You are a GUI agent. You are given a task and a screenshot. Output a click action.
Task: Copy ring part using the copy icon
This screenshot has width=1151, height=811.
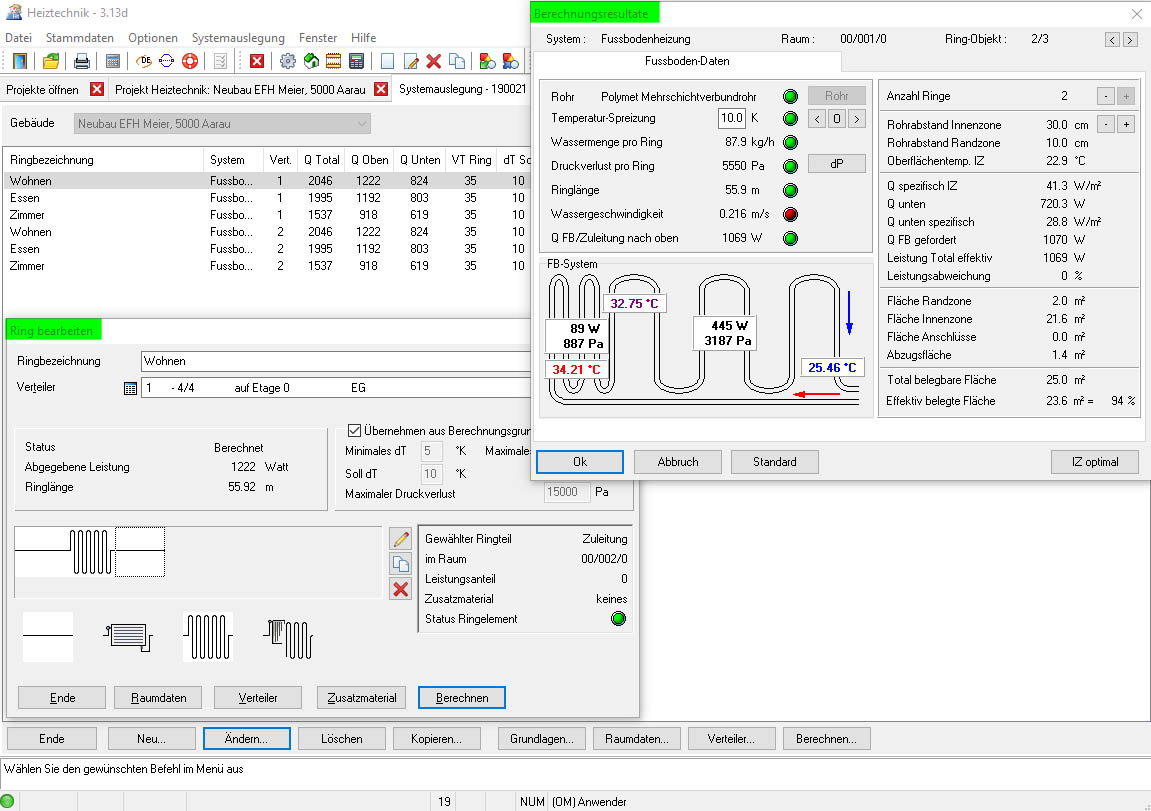click(x=401, y=564)
